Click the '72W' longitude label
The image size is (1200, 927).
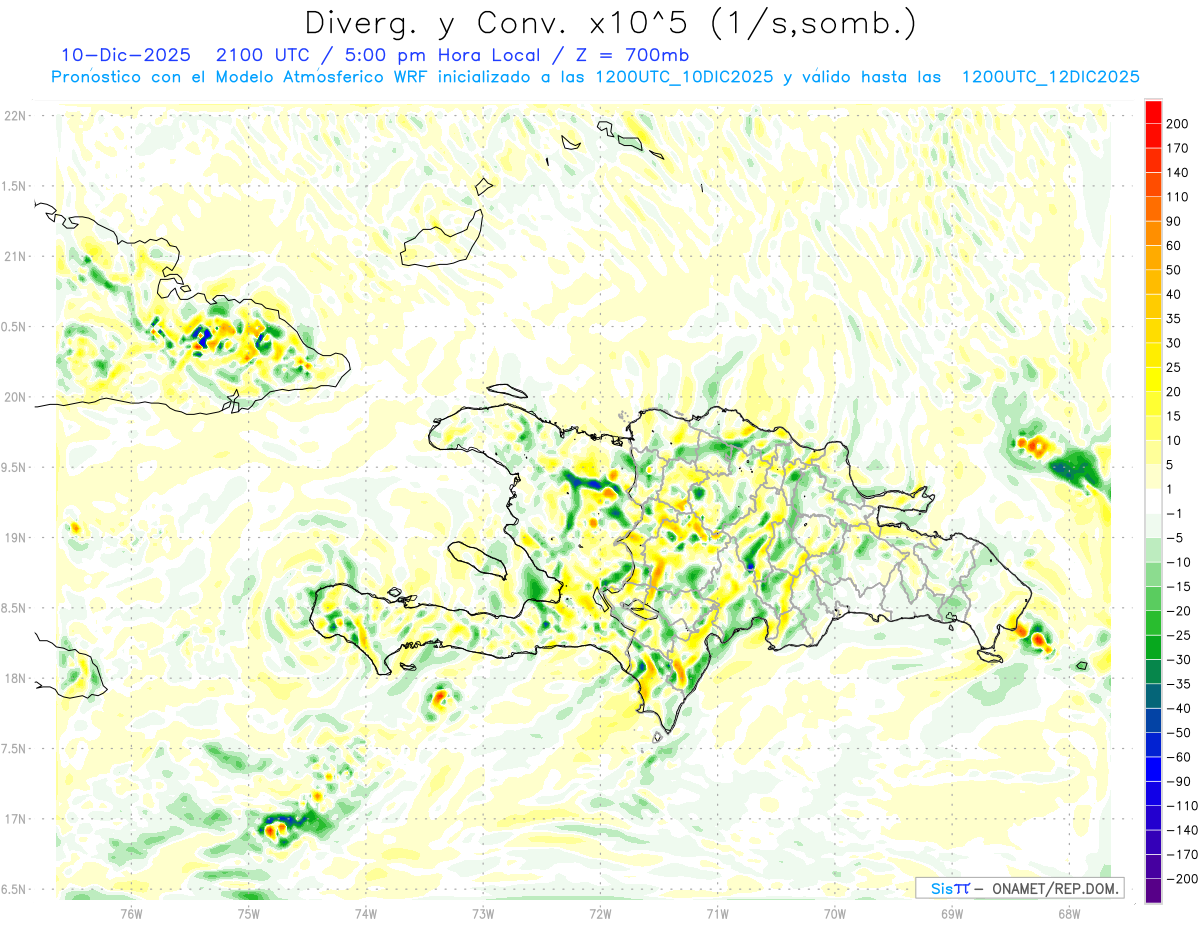pyautogui.click(x=600, y=913)
